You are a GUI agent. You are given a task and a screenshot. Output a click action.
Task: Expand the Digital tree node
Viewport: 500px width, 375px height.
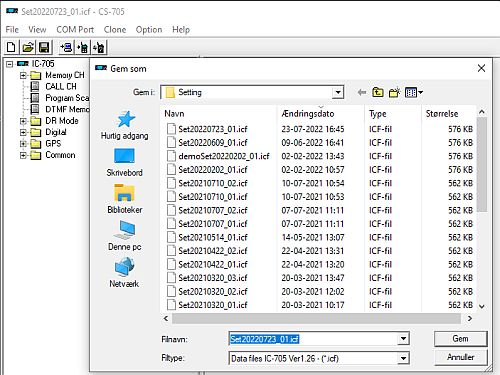point(23,132)
